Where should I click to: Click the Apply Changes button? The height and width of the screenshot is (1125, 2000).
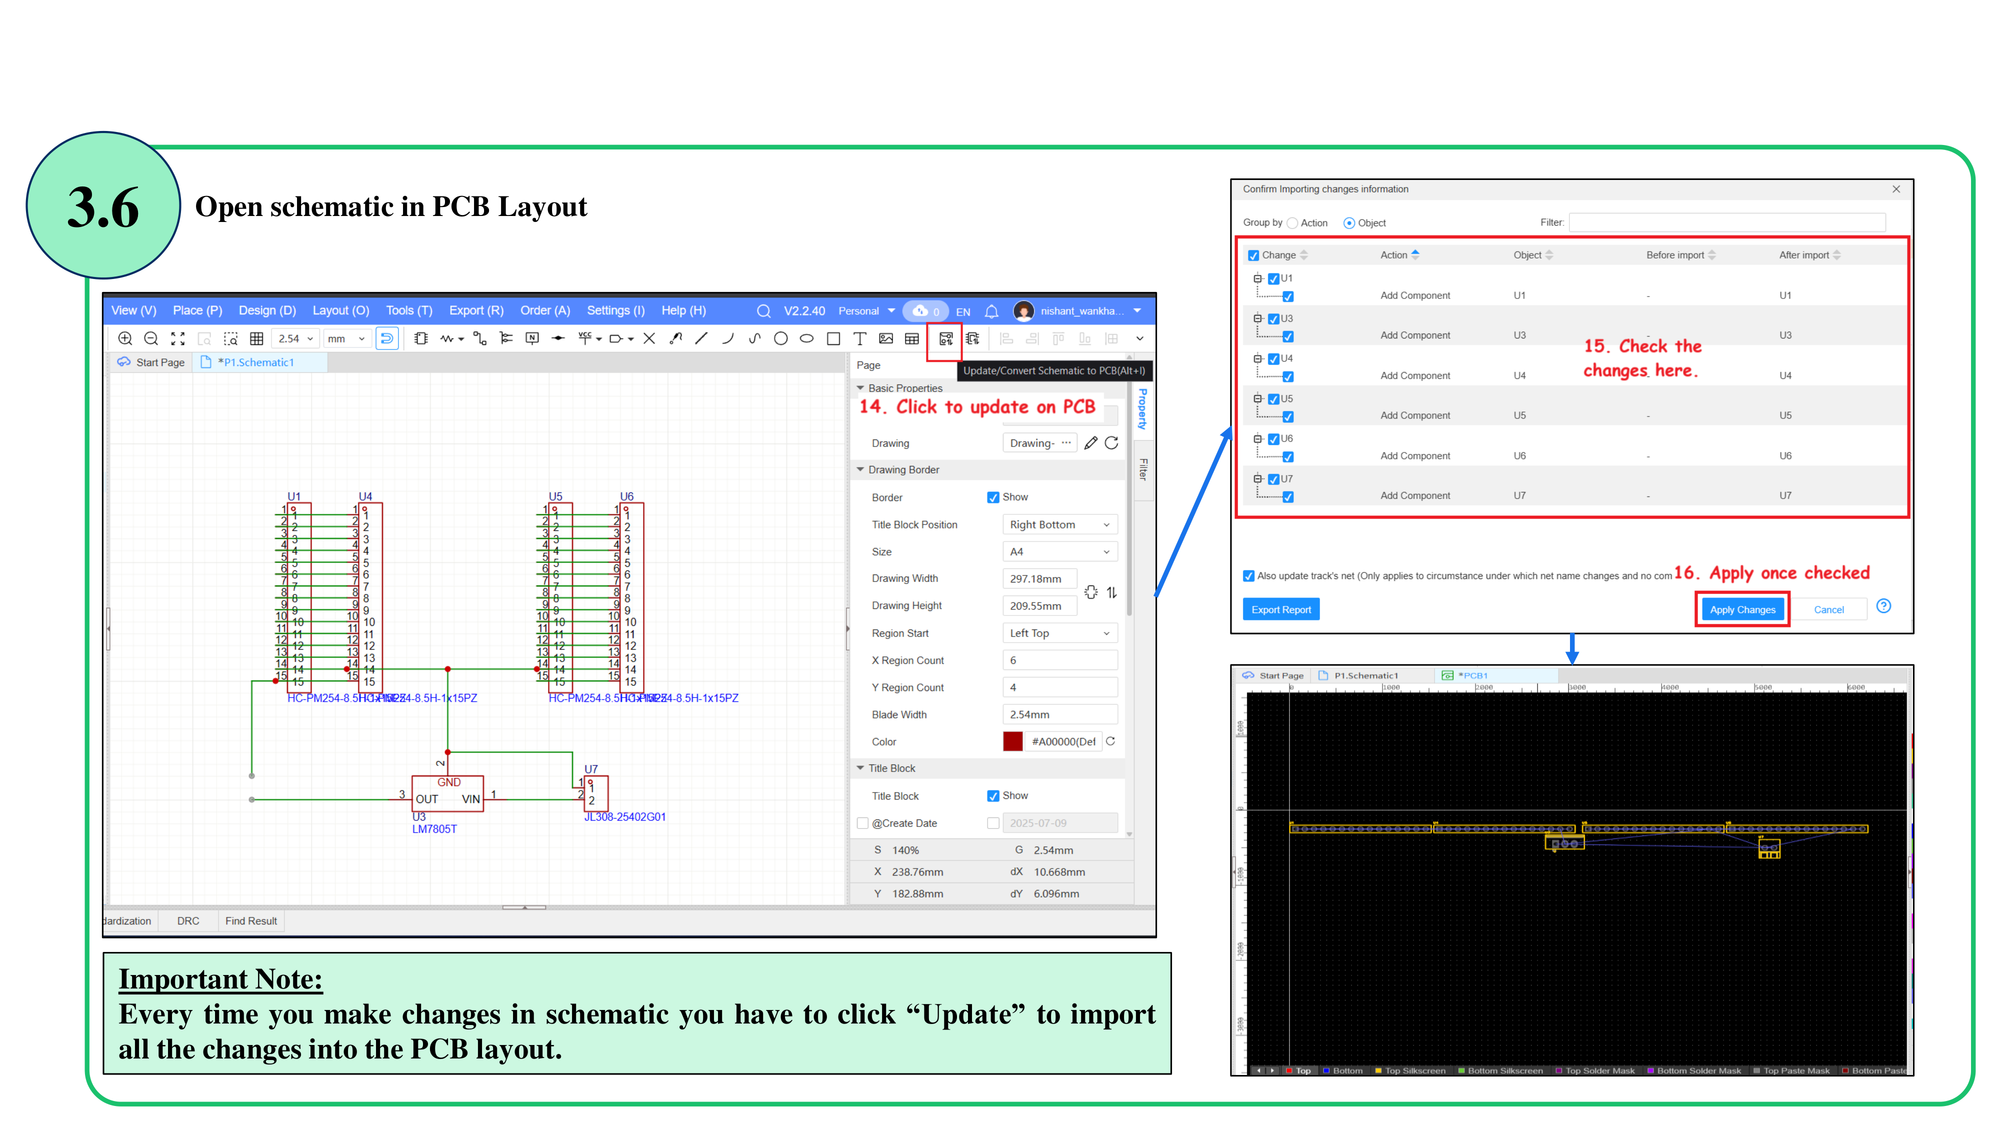(1742, 610)
